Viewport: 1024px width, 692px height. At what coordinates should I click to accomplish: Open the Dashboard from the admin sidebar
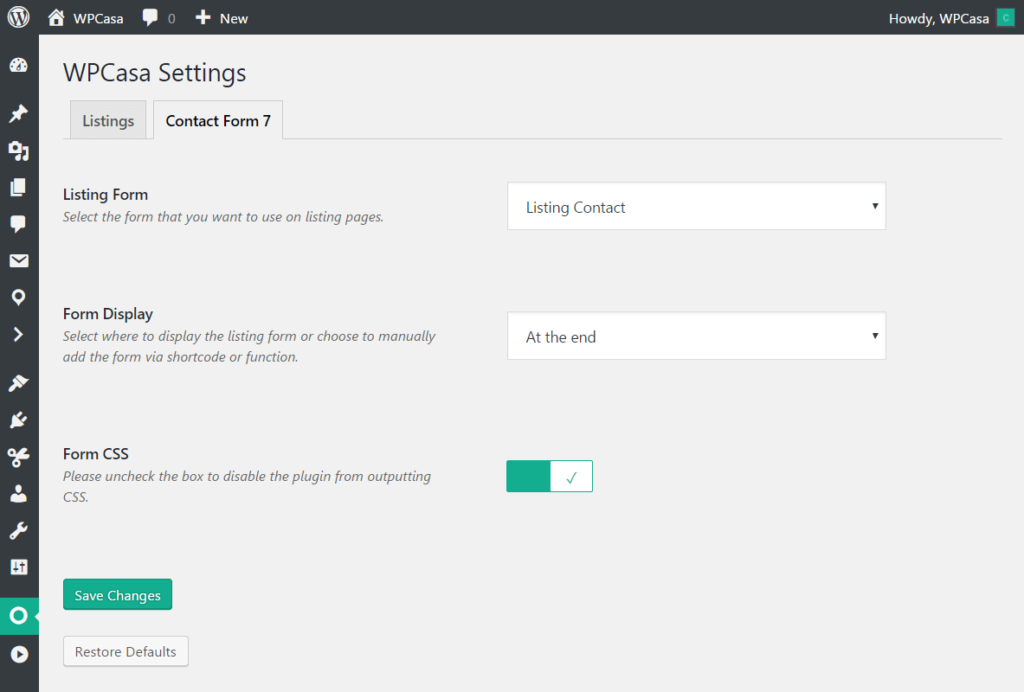click(x=19, y=64)
